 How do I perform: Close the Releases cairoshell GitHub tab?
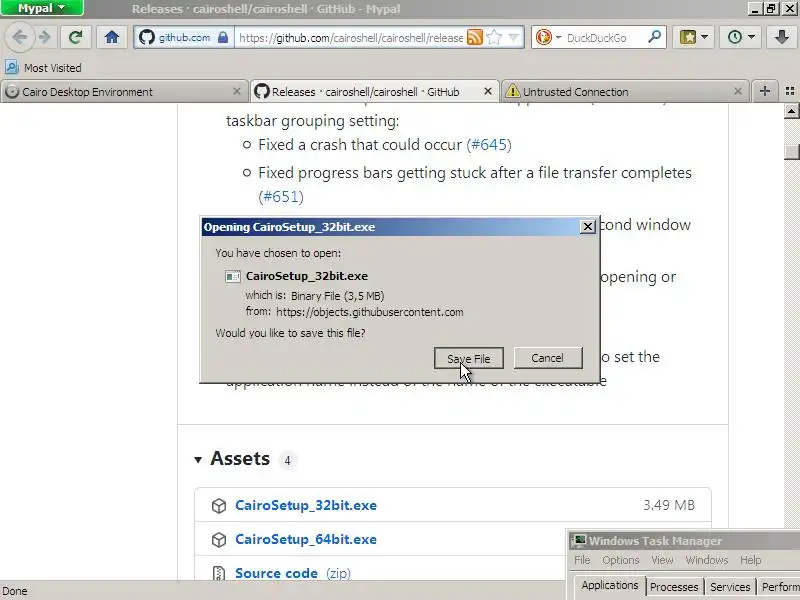[488, 91]
